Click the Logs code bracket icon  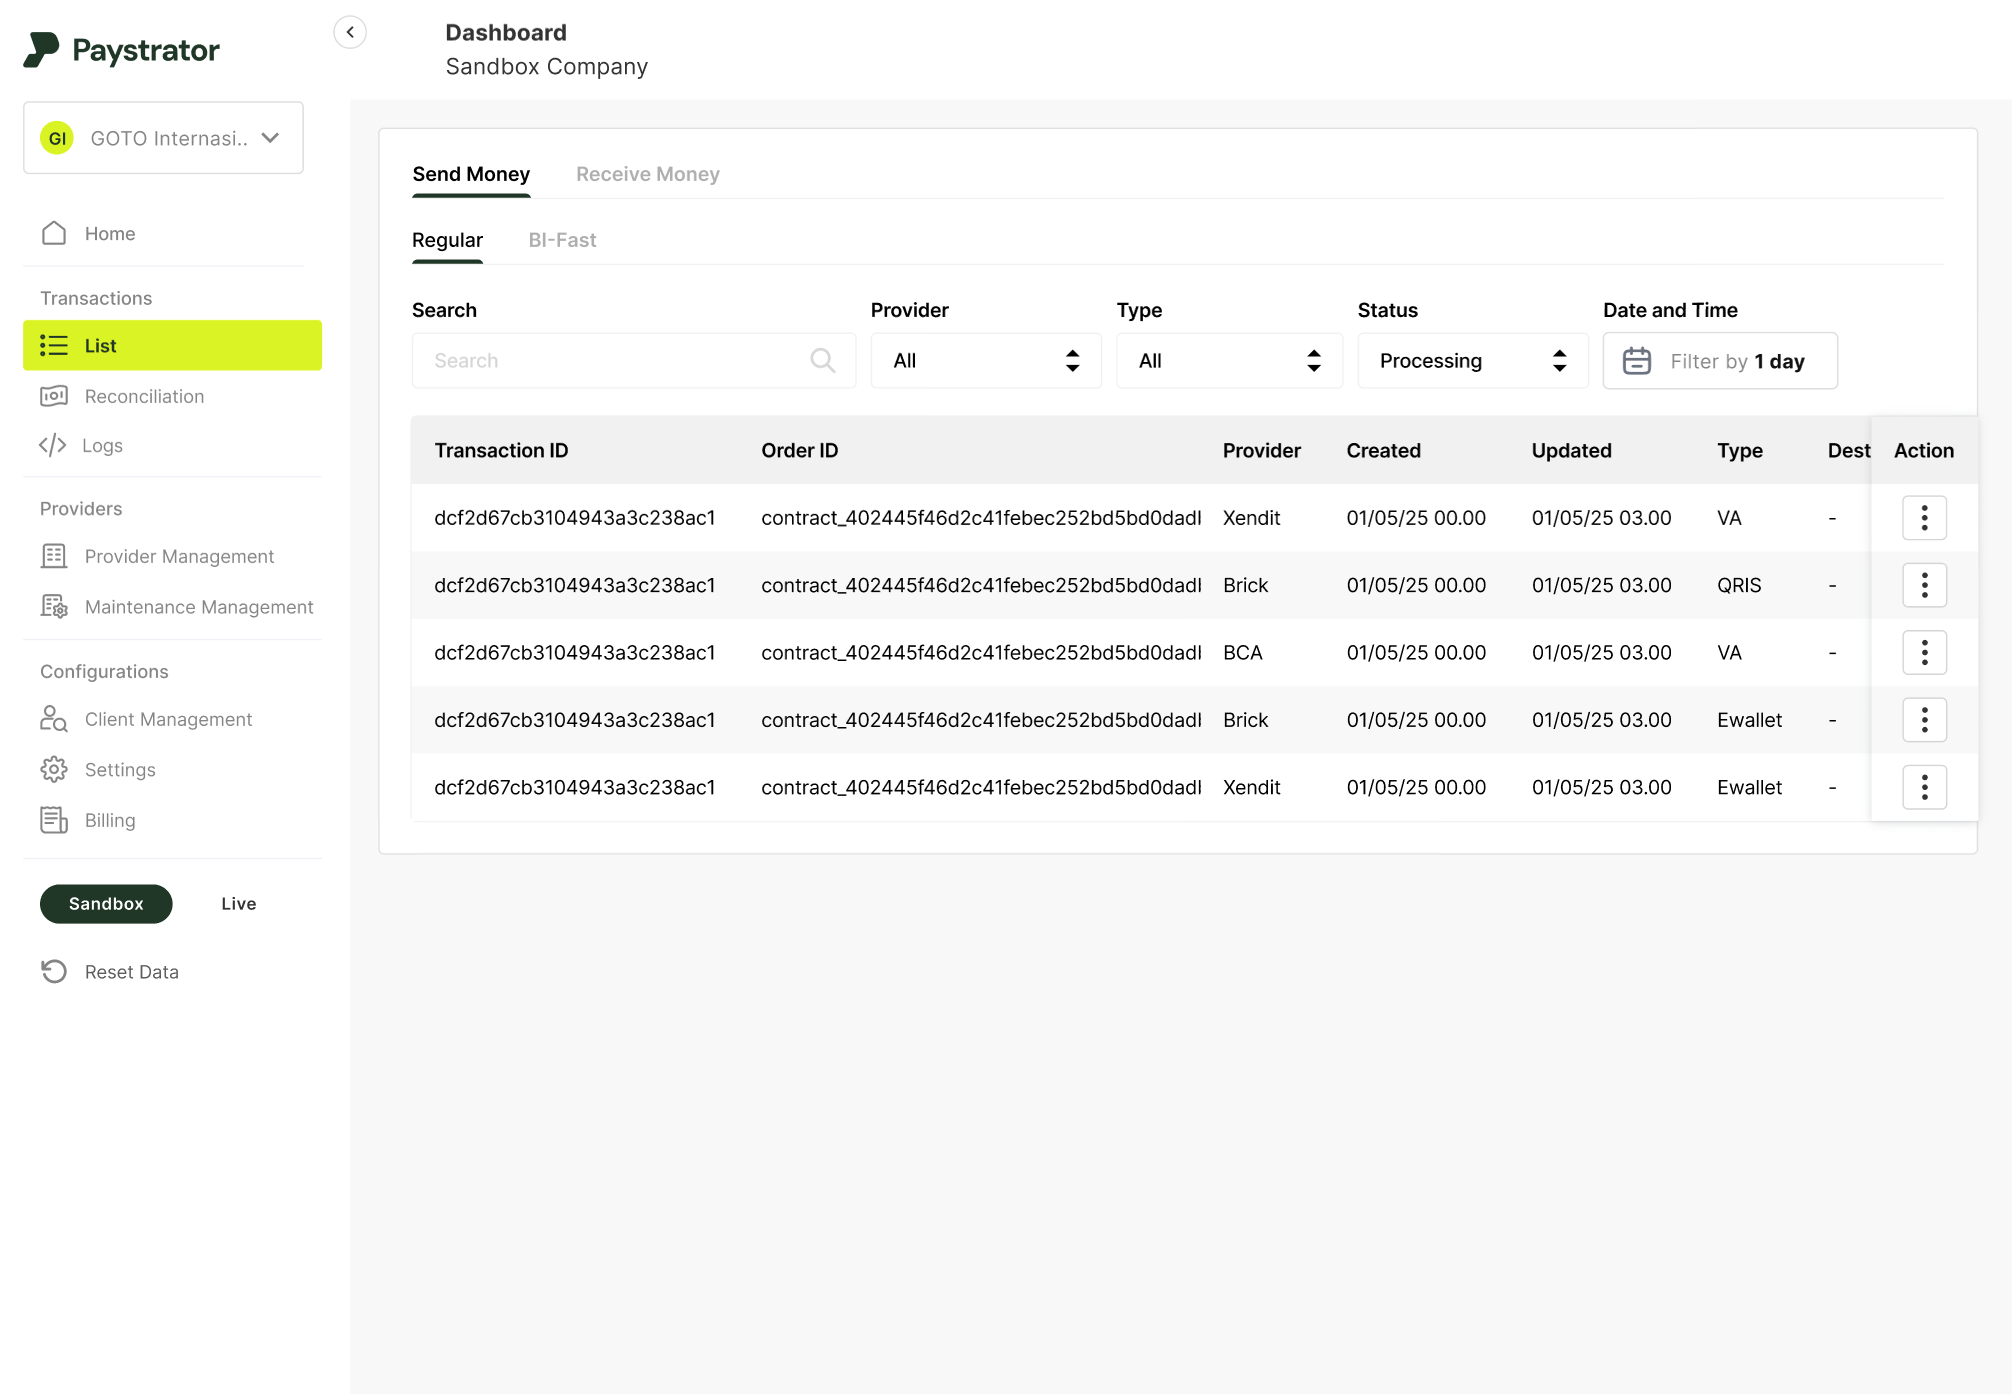[x=53, y=445]
